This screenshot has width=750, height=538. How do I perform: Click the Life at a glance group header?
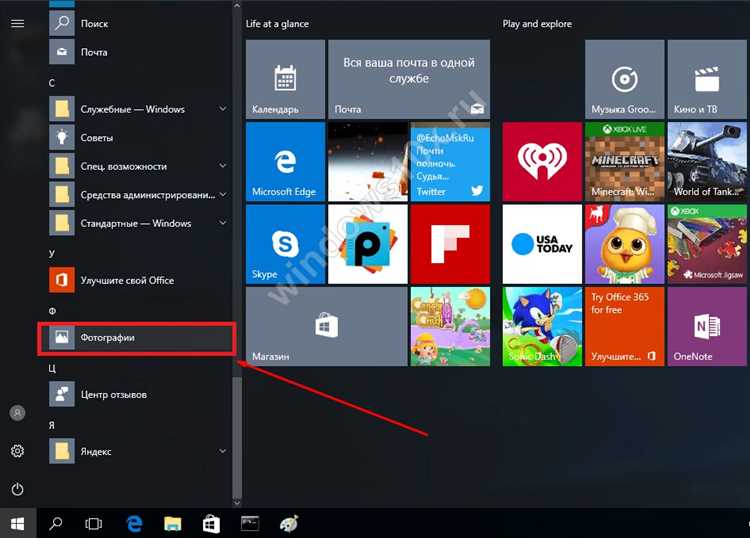click(x=277, y=24)
